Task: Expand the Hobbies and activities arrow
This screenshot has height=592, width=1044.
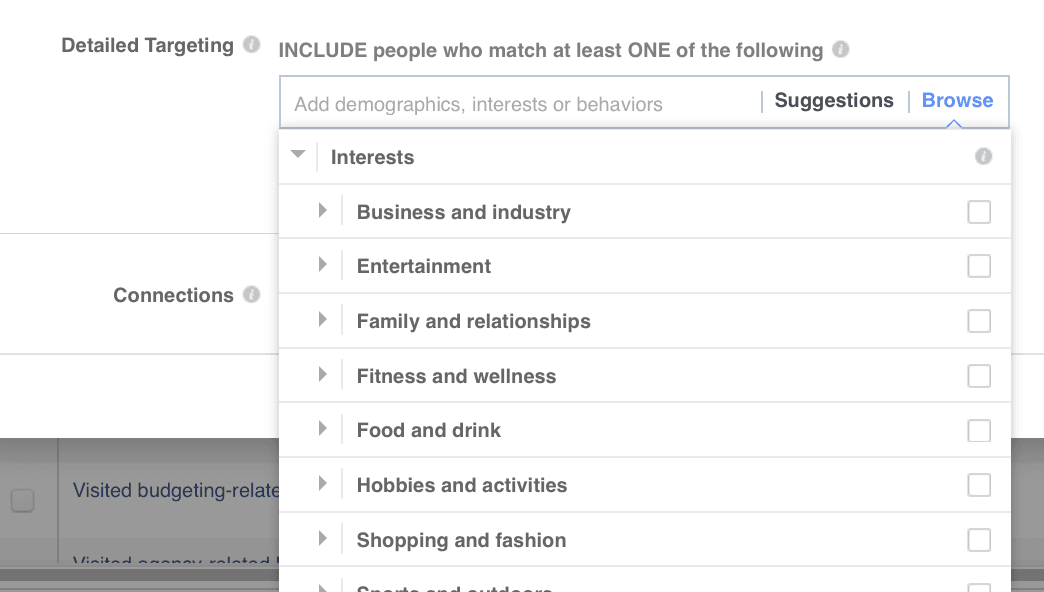Action: click(322, 484)
